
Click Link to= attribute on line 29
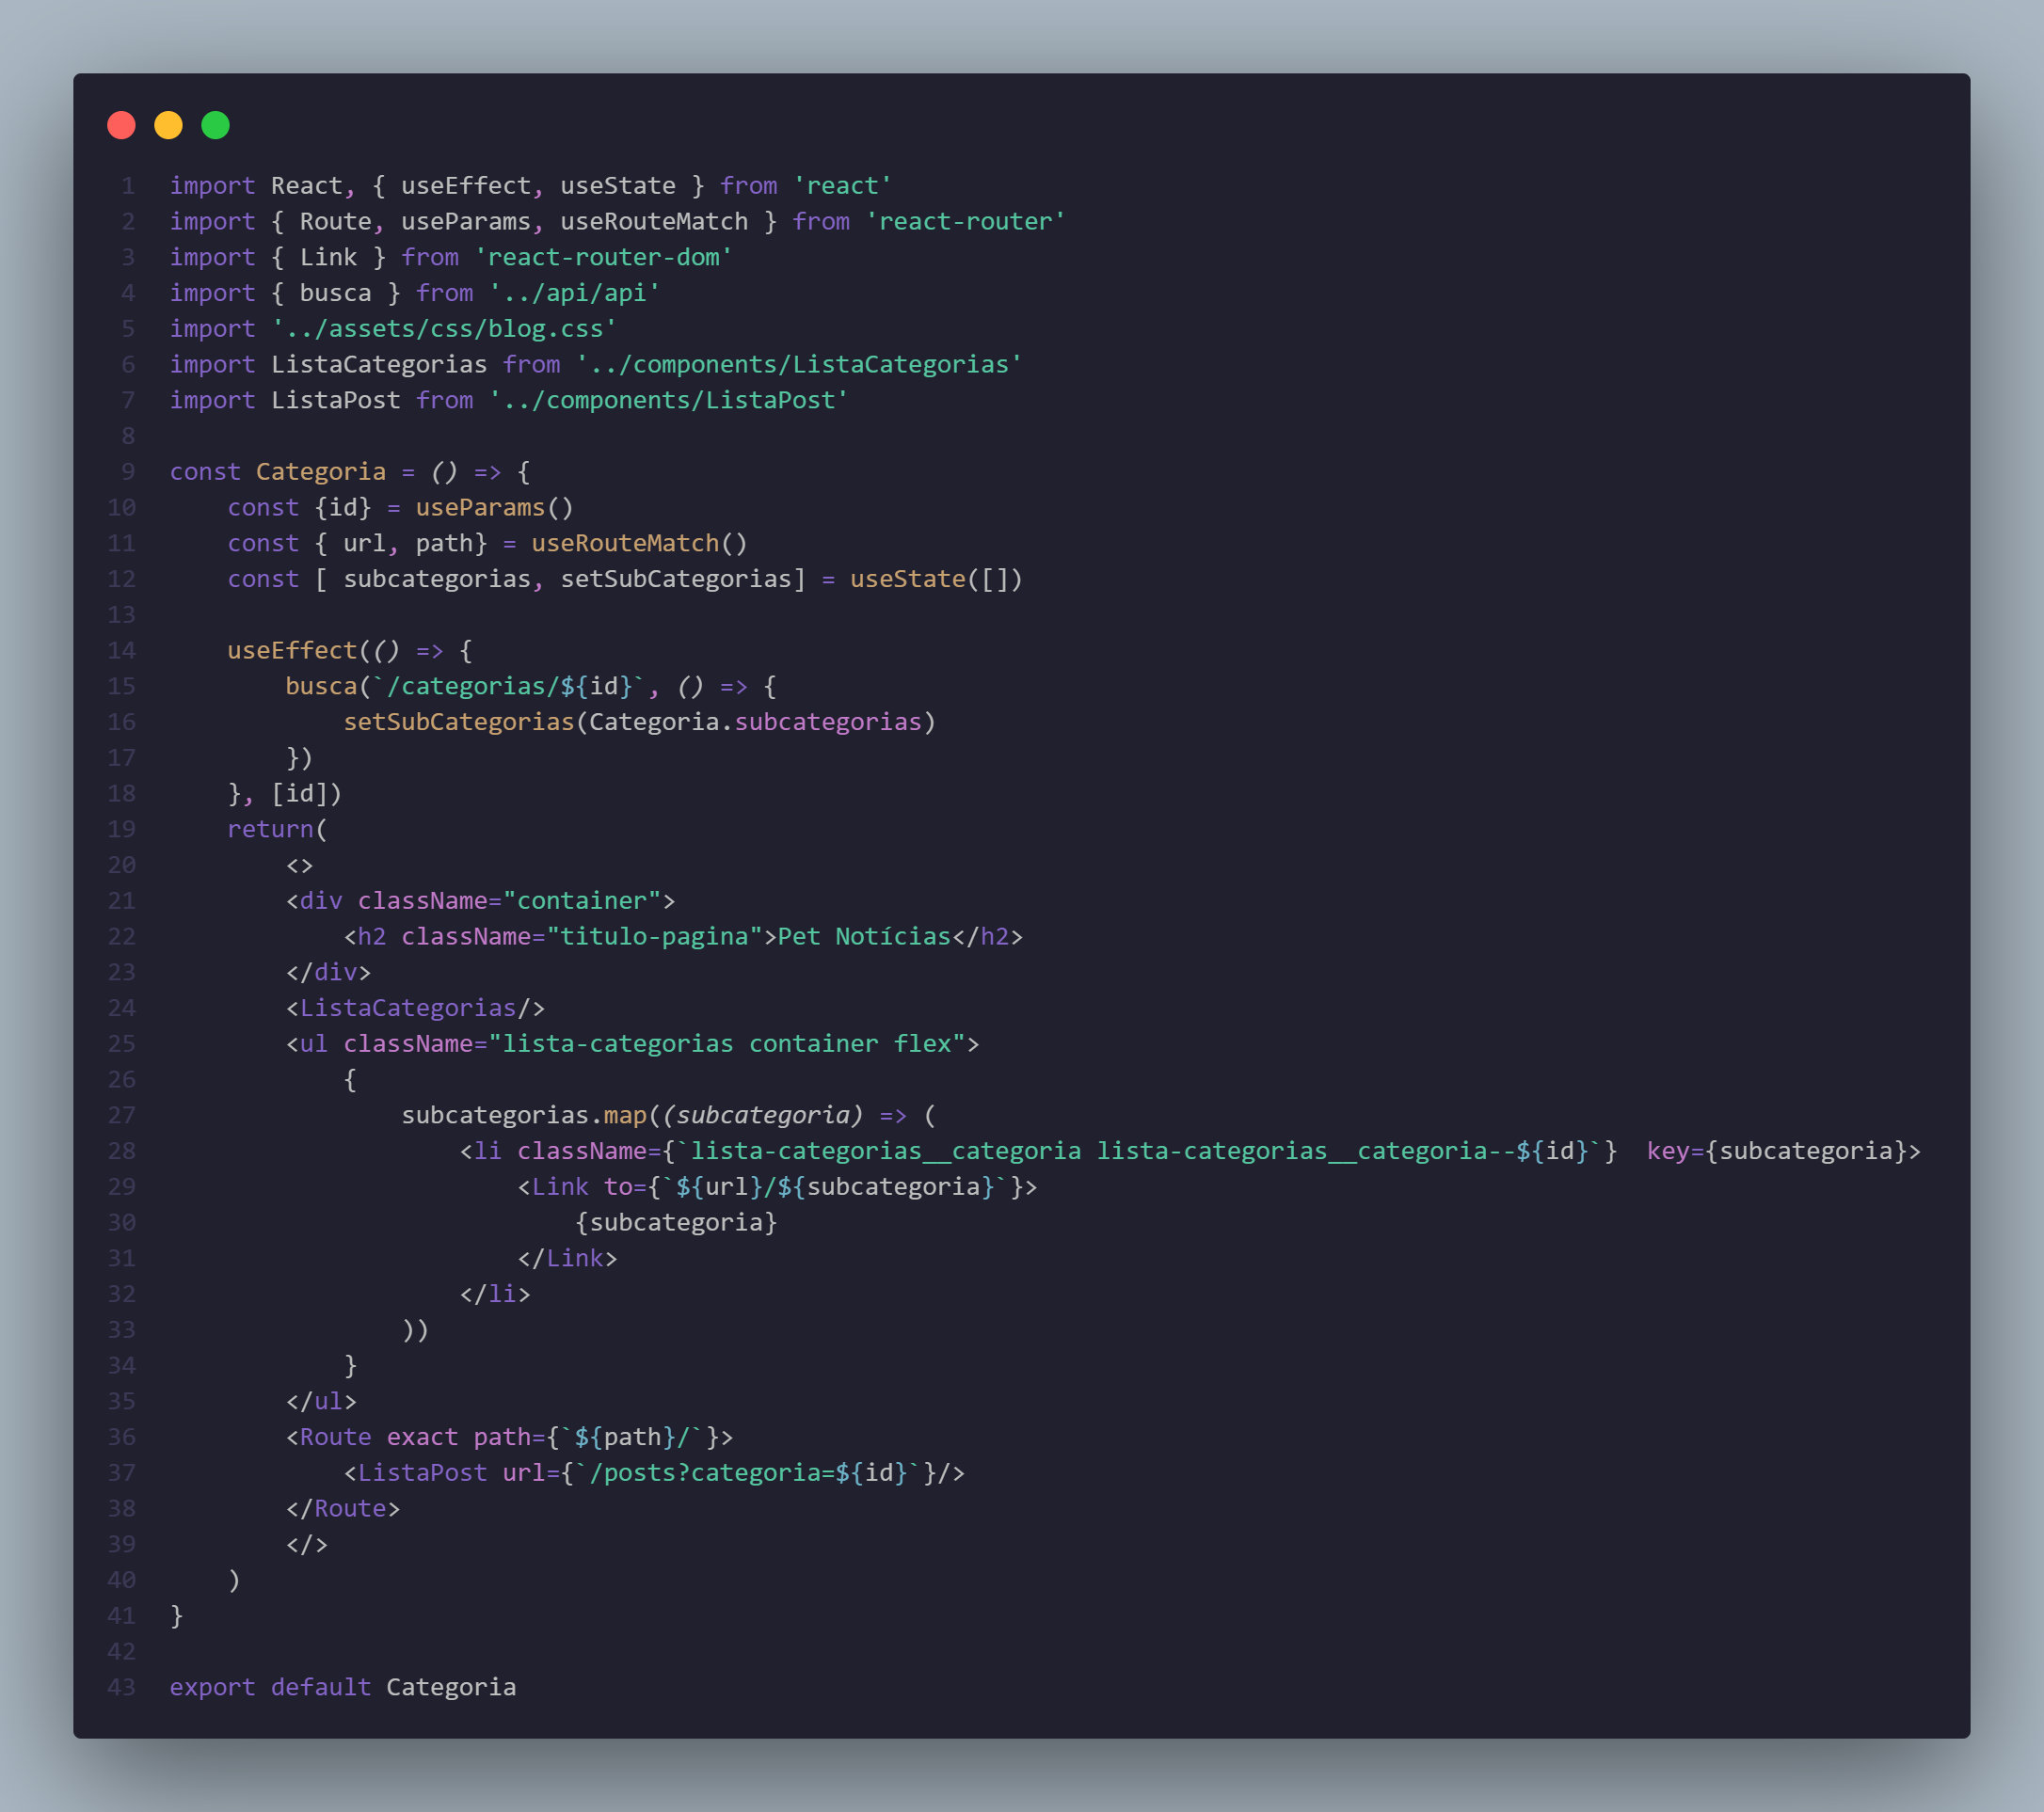pyautogui.click(x=814, y=1187)
